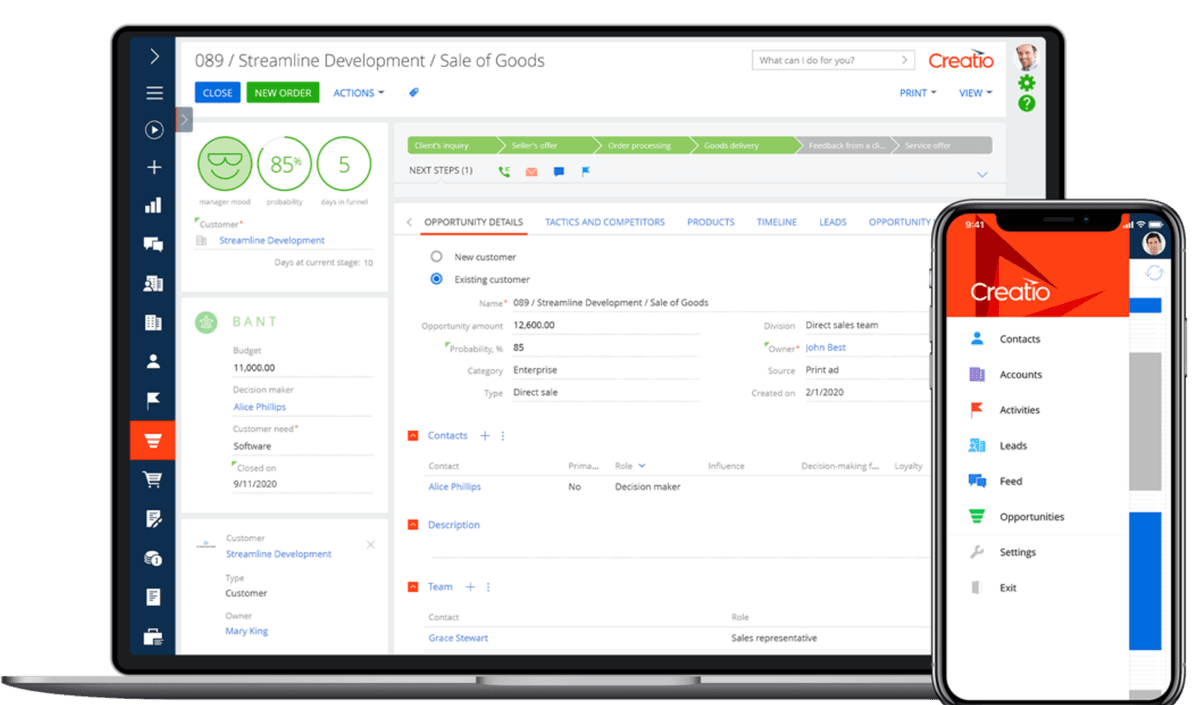Open the green gear settings icon
1200x705 pixels.
coord(1026,83)
